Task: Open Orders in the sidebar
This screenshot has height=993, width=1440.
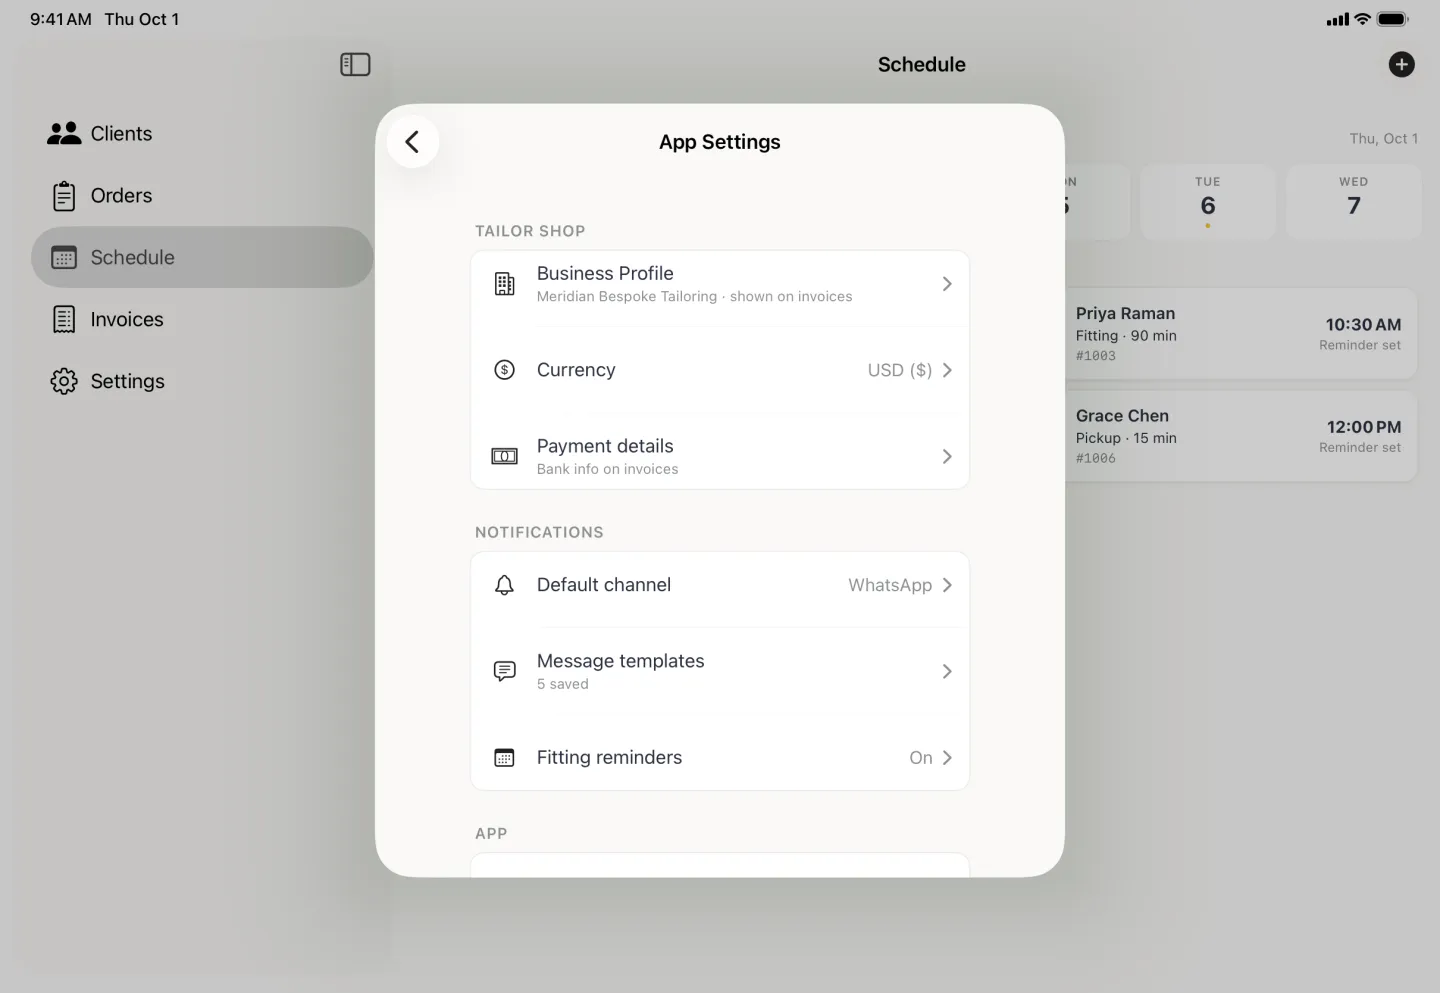Action: tap(202, 196)
